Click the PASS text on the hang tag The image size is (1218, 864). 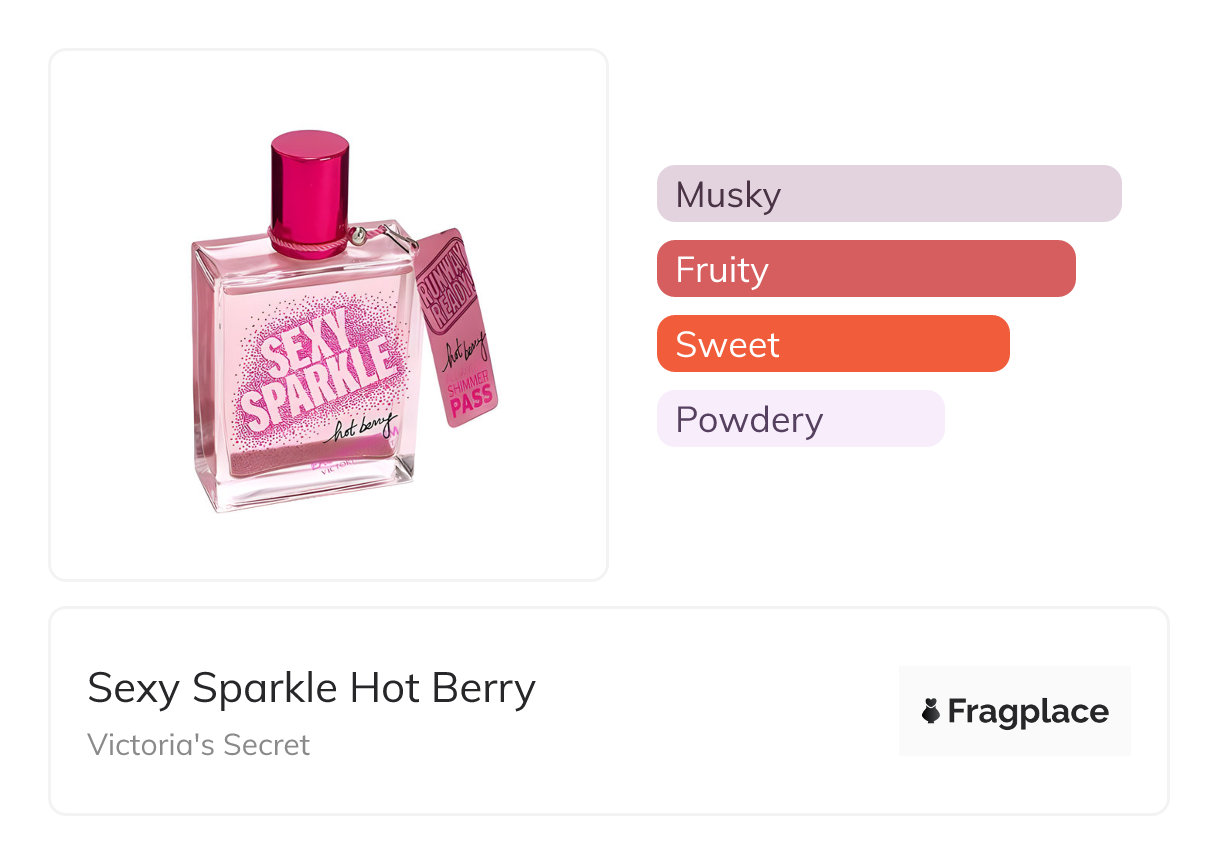click(x=471, y=396)
